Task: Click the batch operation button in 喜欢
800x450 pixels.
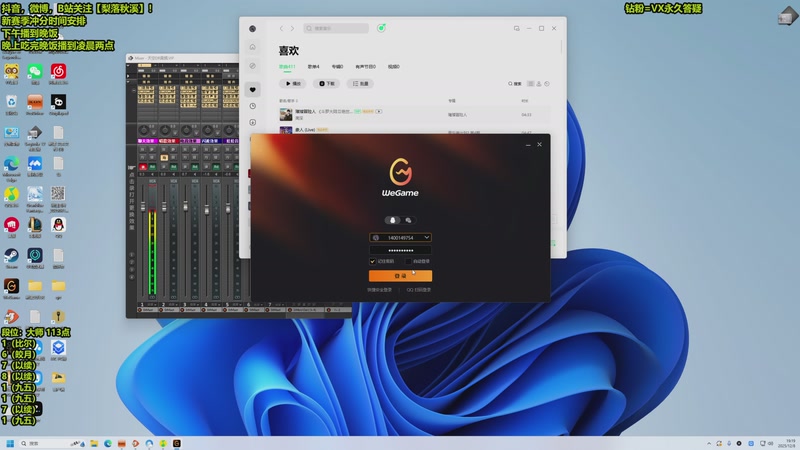Action: 360,84
